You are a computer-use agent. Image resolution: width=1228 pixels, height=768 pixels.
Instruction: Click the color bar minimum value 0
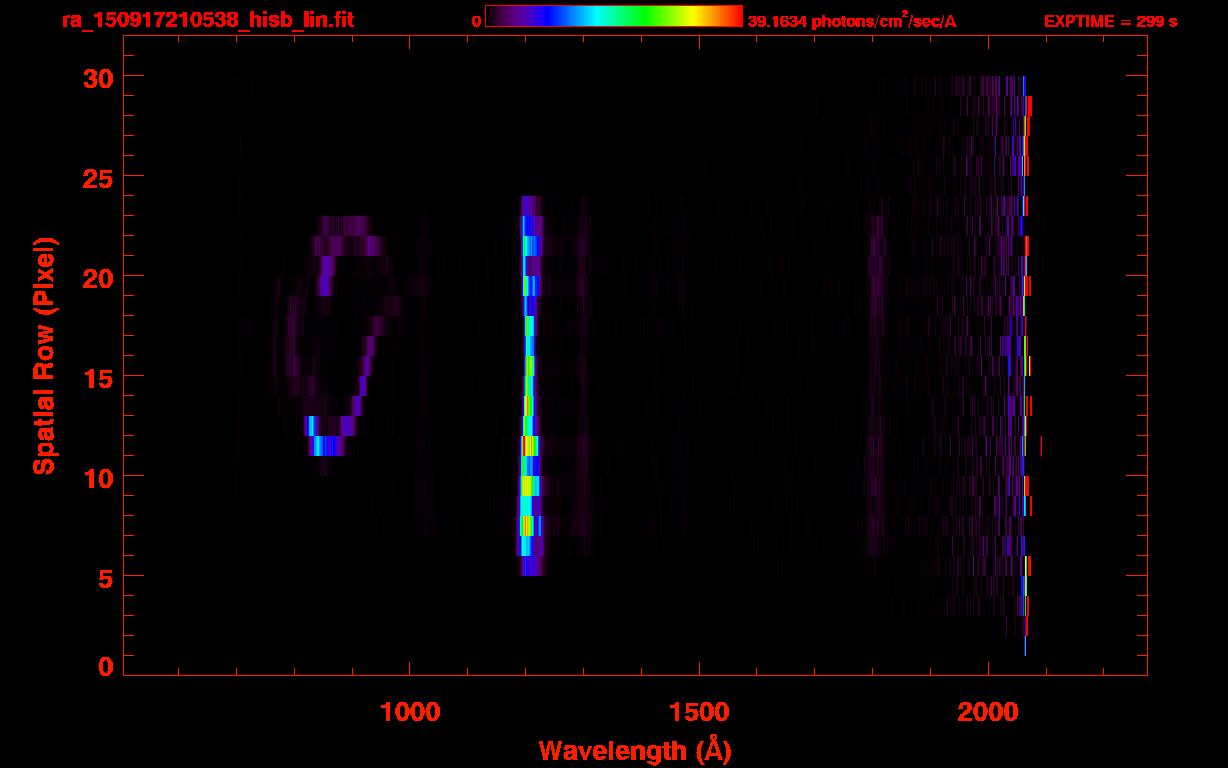[477, 21]
